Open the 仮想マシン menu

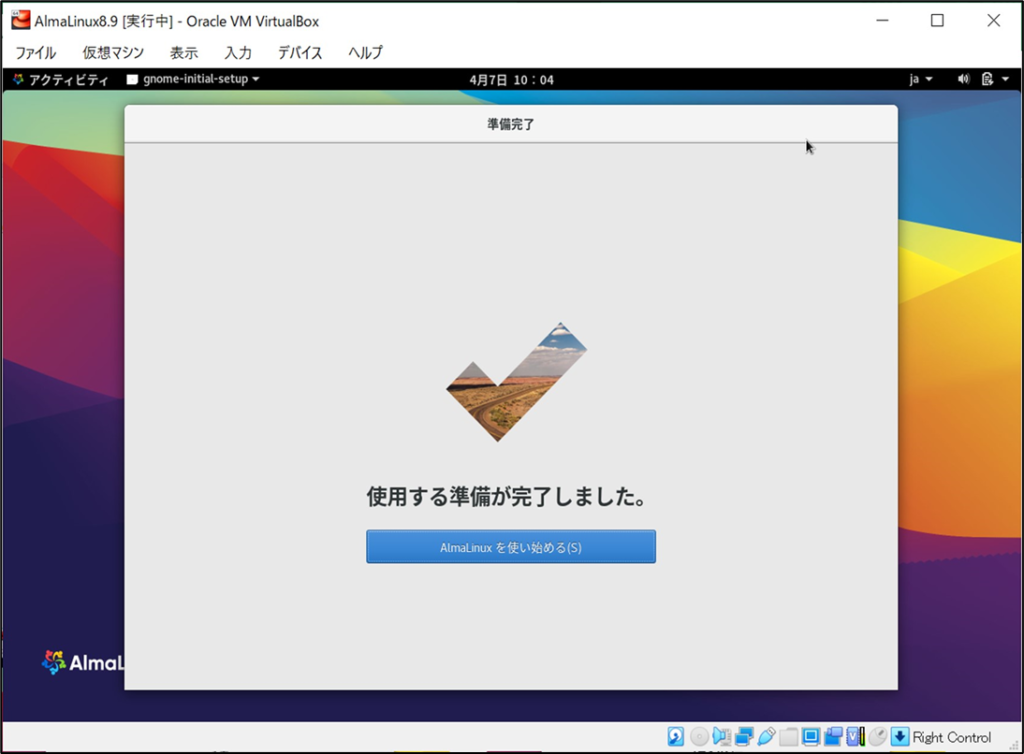(x=113, y=52)
